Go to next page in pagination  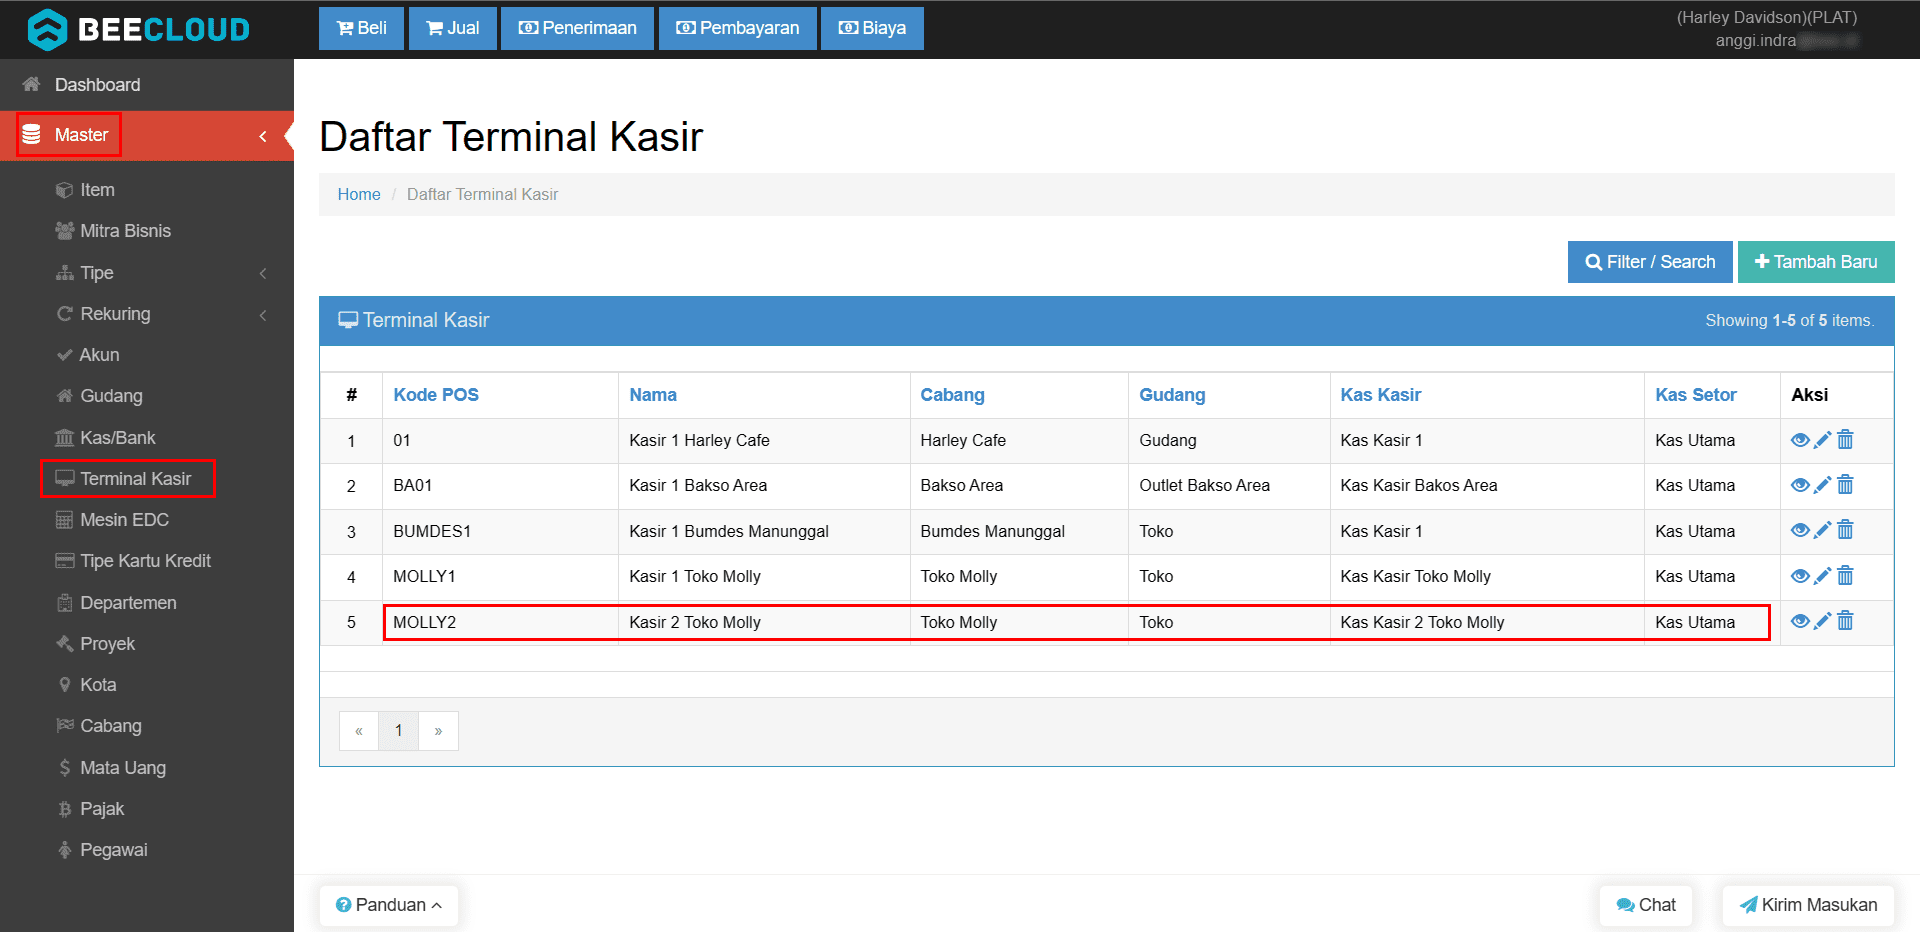click(438, 731)
